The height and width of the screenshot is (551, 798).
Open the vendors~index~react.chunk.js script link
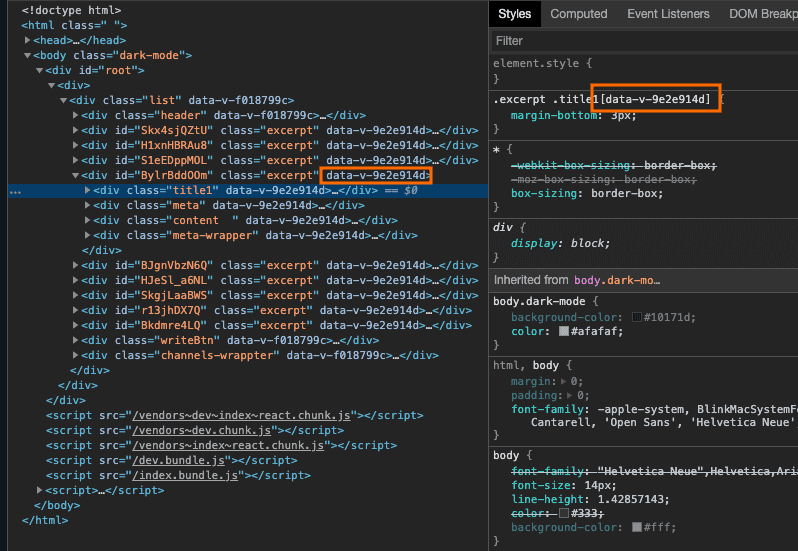click(x=228, y=445)
